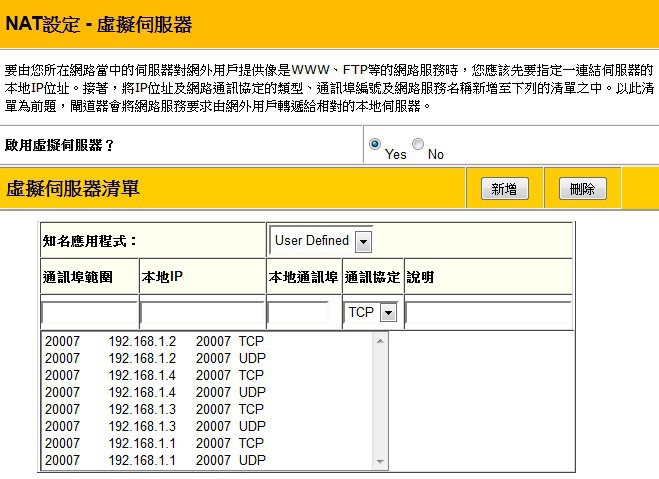This screenshot has width=659, height=479.
Task: Select the No radio button
Action: pos(418,145)
